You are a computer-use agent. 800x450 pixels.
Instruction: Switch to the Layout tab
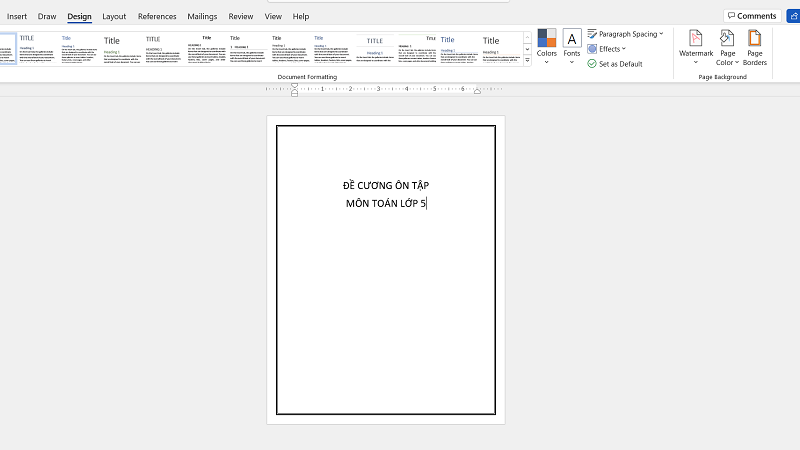[x=114, y=17]
